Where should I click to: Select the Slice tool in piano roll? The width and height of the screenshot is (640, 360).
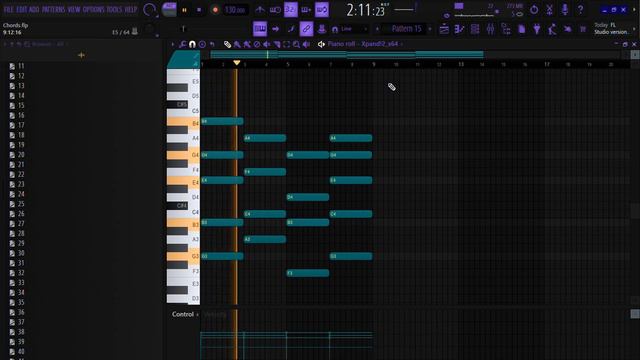click(x=277, y=44)
